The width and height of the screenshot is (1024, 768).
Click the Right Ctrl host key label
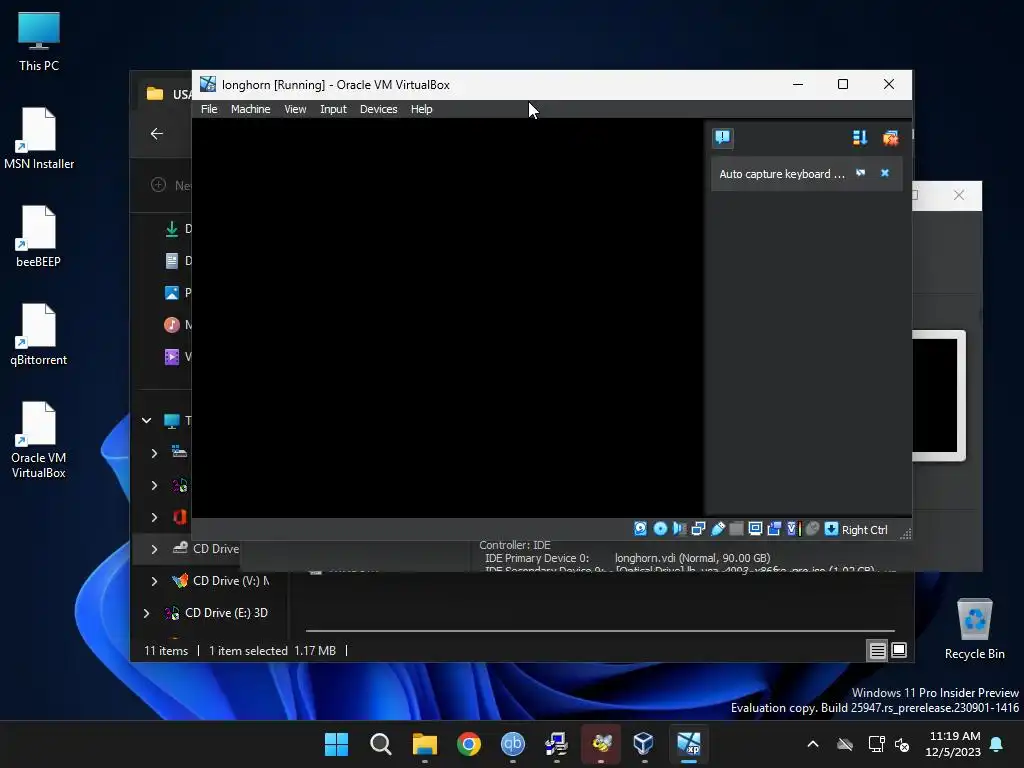pyautogui.click(x=864, y=530)
